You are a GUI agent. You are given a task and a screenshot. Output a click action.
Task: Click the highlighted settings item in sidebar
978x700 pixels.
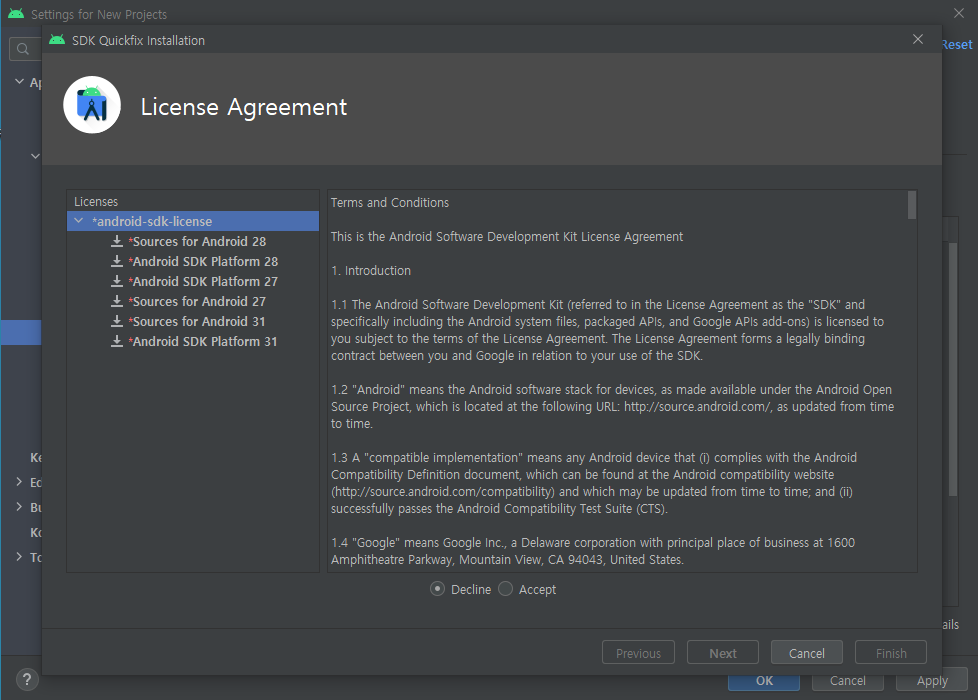pyautogui.click(x=21, y=333)
